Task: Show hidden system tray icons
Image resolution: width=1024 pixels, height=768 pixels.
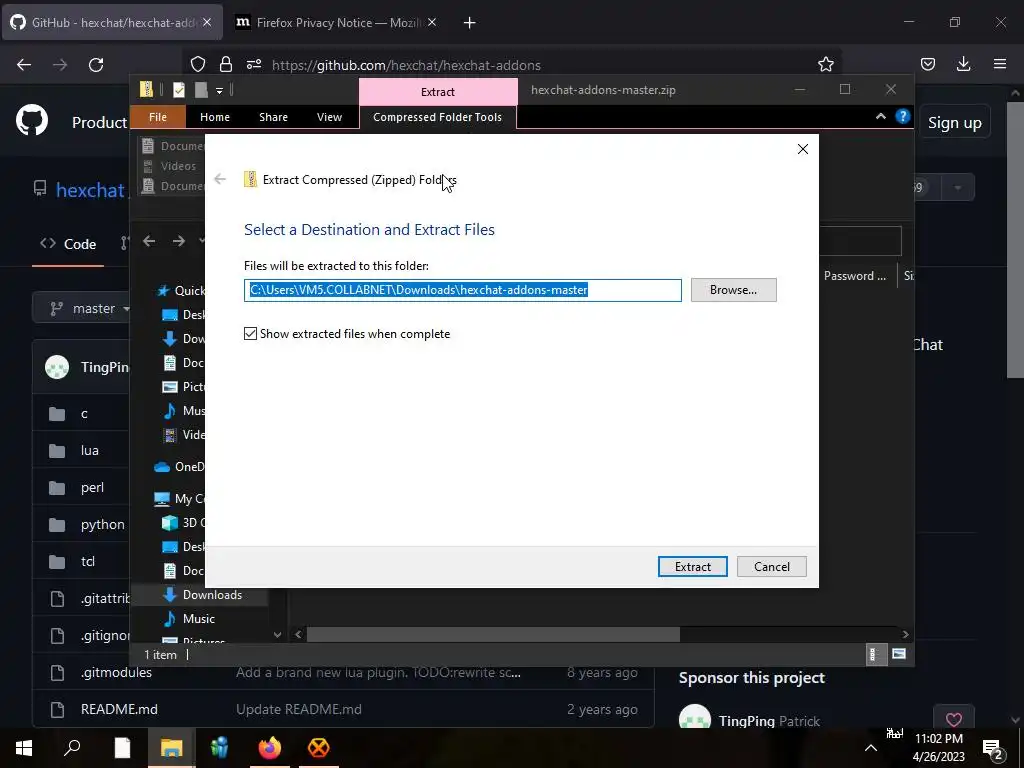Action: point(871,748)
